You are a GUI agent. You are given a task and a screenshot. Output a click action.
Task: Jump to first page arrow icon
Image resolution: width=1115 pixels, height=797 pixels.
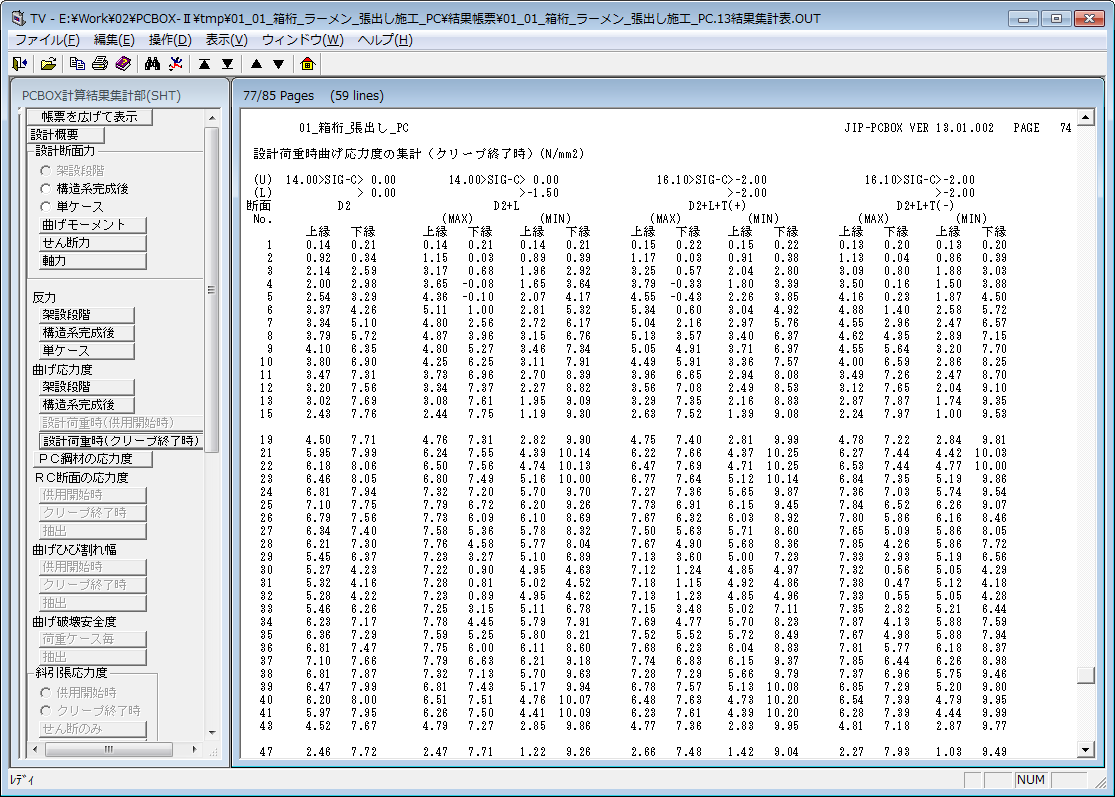[x=204, y=64]
